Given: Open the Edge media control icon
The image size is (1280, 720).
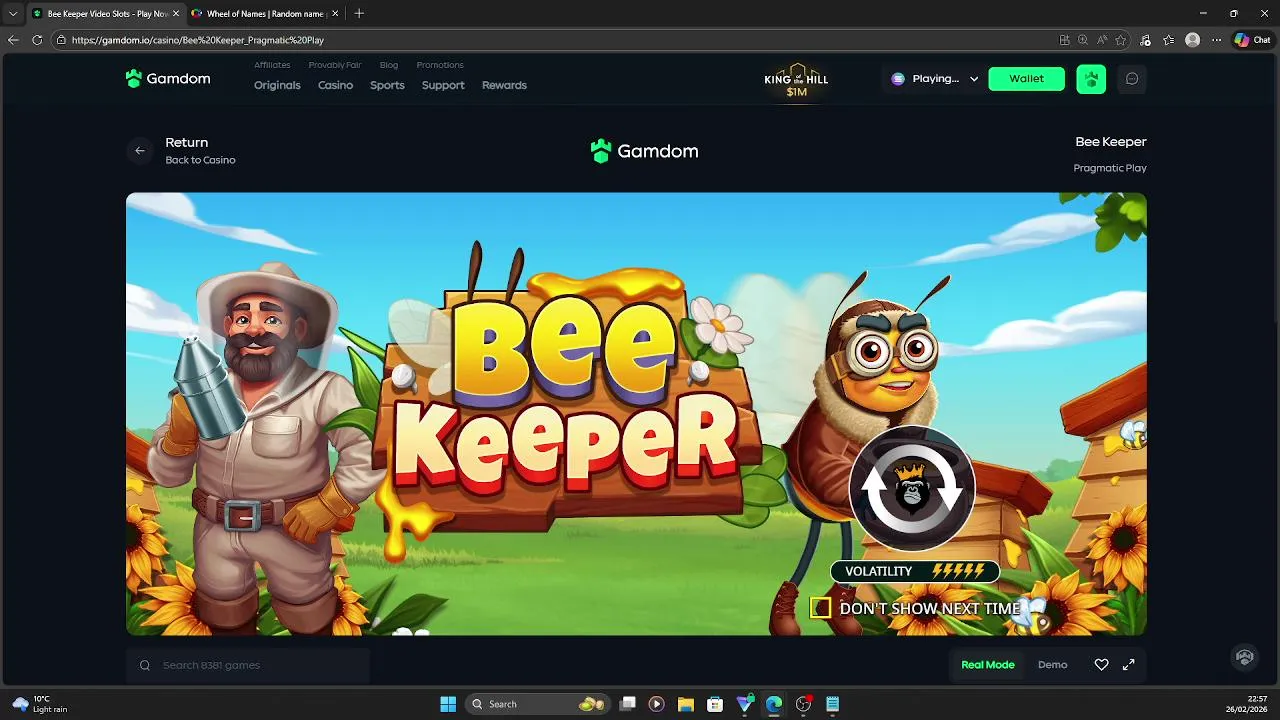Looking at the screenshot, I should pyautogui.click(x=1145, y=40).
